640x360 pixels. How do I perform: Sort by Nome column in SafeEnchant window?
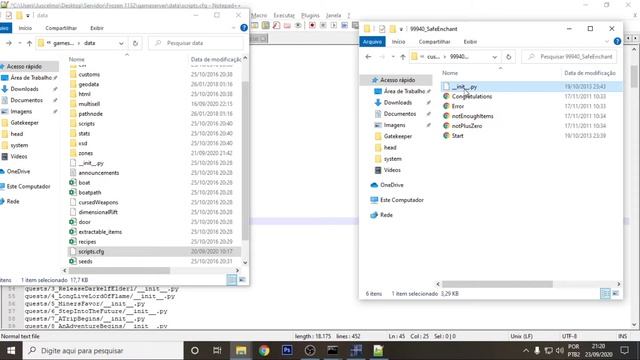[x=450, y=73]
